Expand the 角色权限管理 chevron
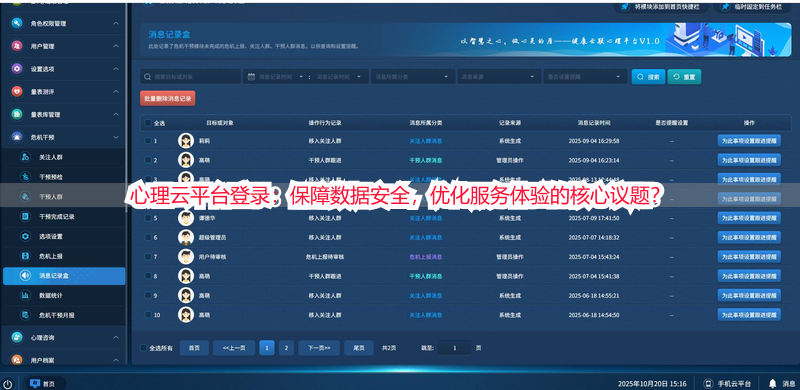The image size is (800, 390). [116, 23]
